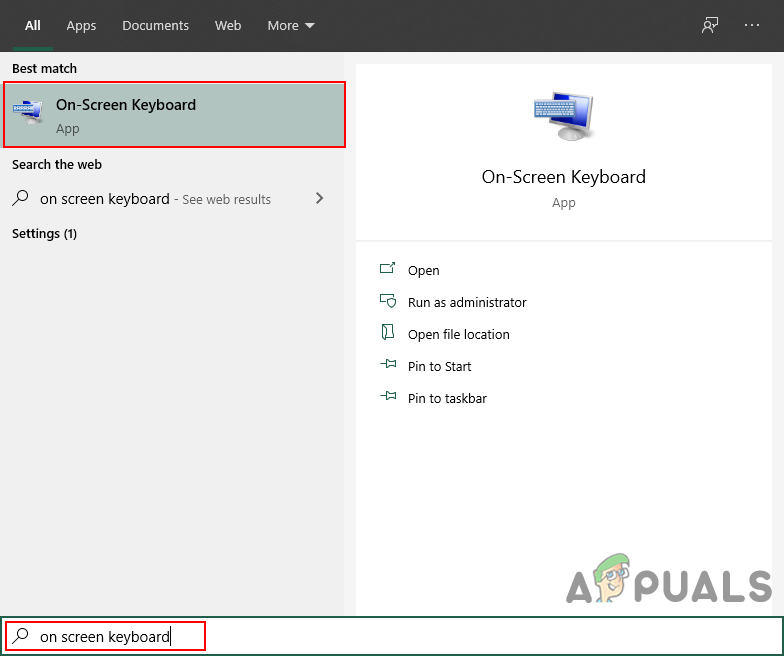Screen dimensions: 784x656
Task: Click the Pin to taskbar pin icon
Action: 388,396
